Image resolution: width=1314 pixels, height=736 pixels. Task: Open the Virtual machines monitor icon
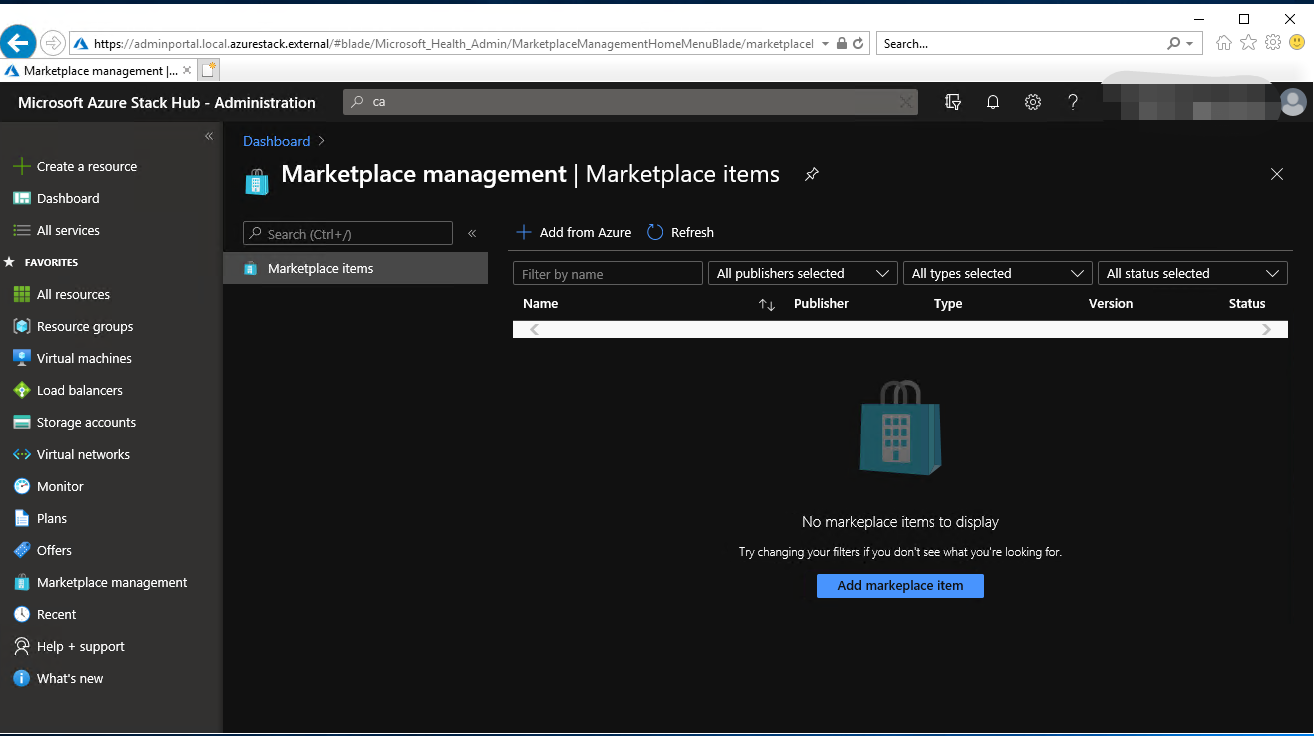(21, 358)
